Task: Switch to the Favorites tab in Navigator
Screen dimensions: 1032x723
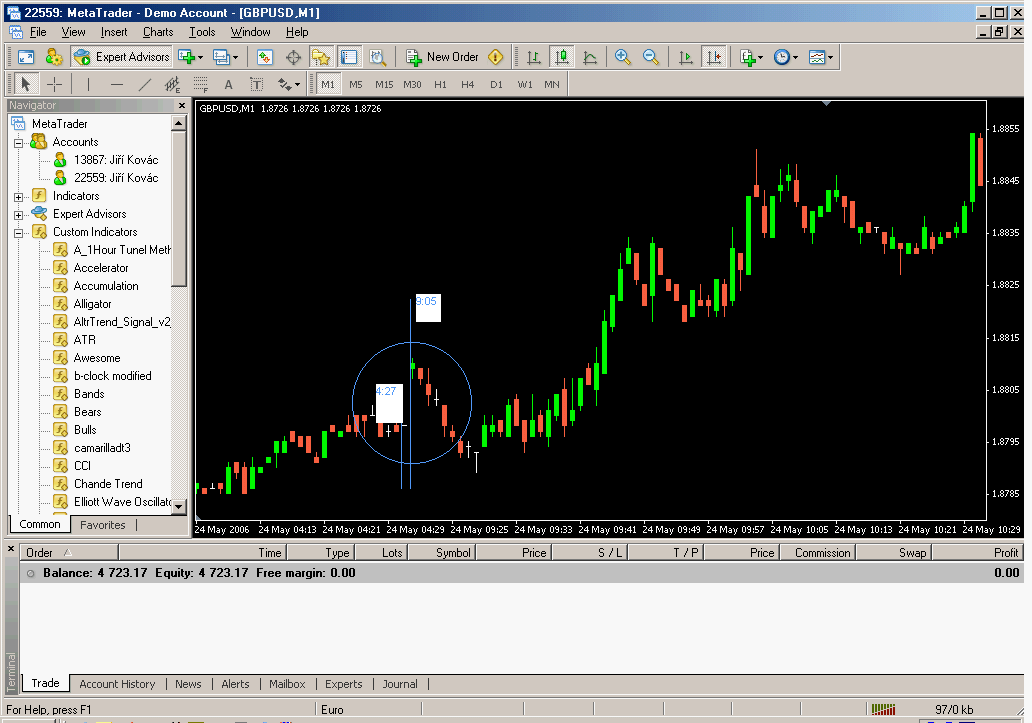Action: [103, 525]
